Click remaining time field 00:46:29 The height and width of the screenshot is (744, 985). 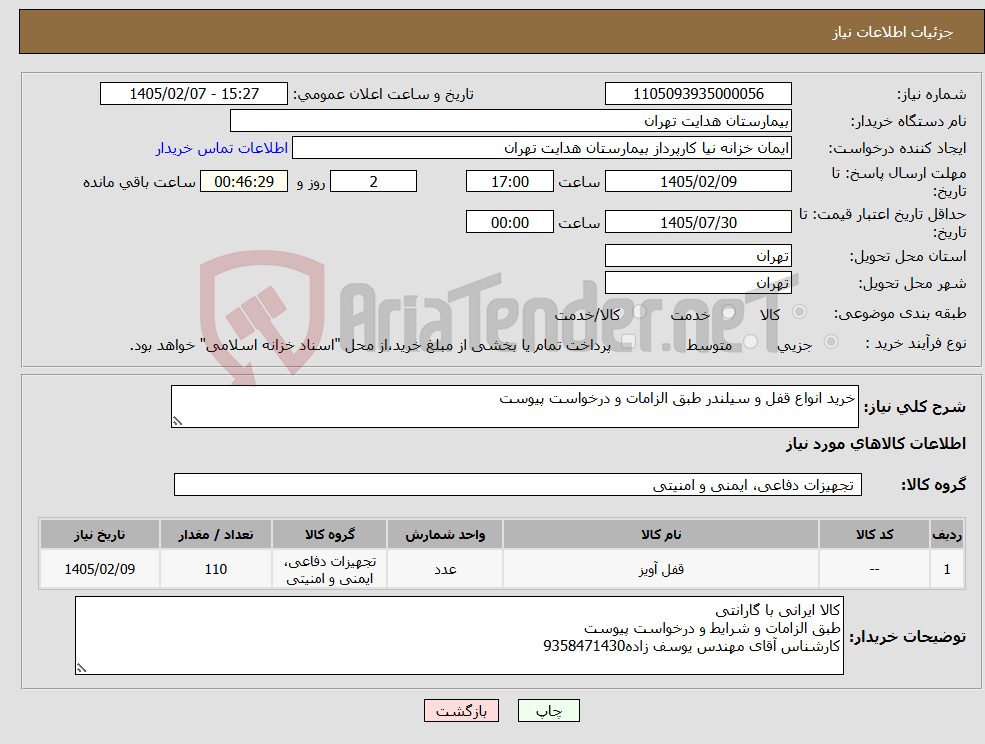coord(244,182)
